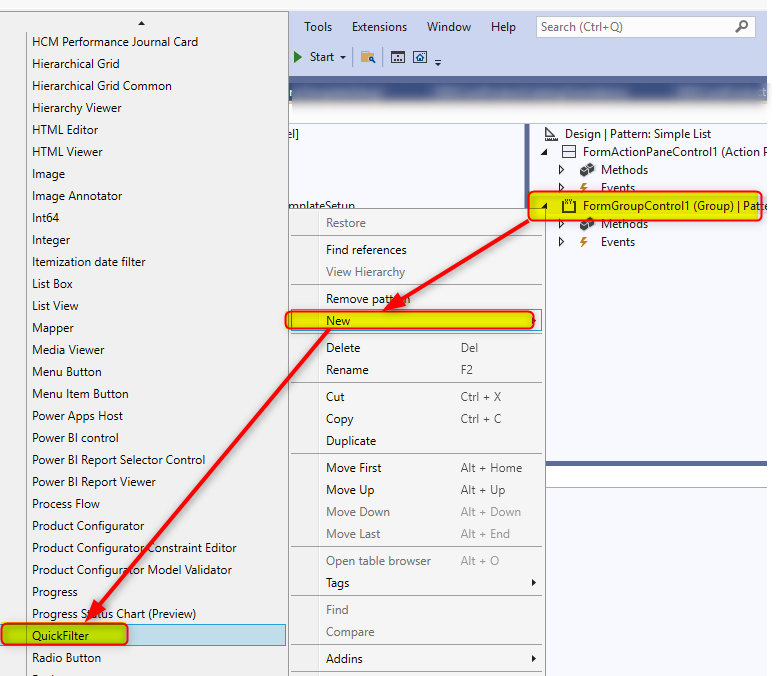Screen dimensions: 777x676
Task: Choose Move First in the context menu
Action: 416,468
